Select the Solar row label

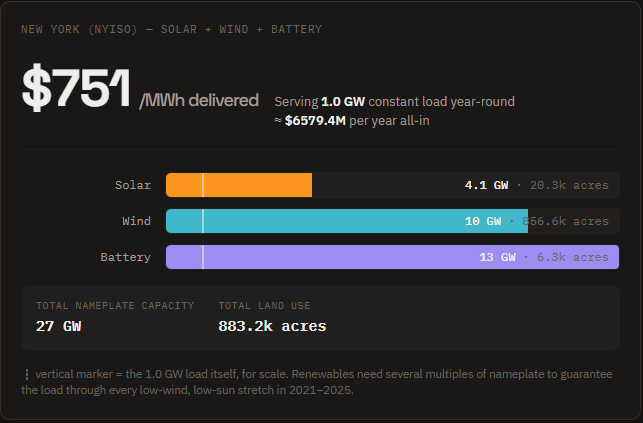133,185
